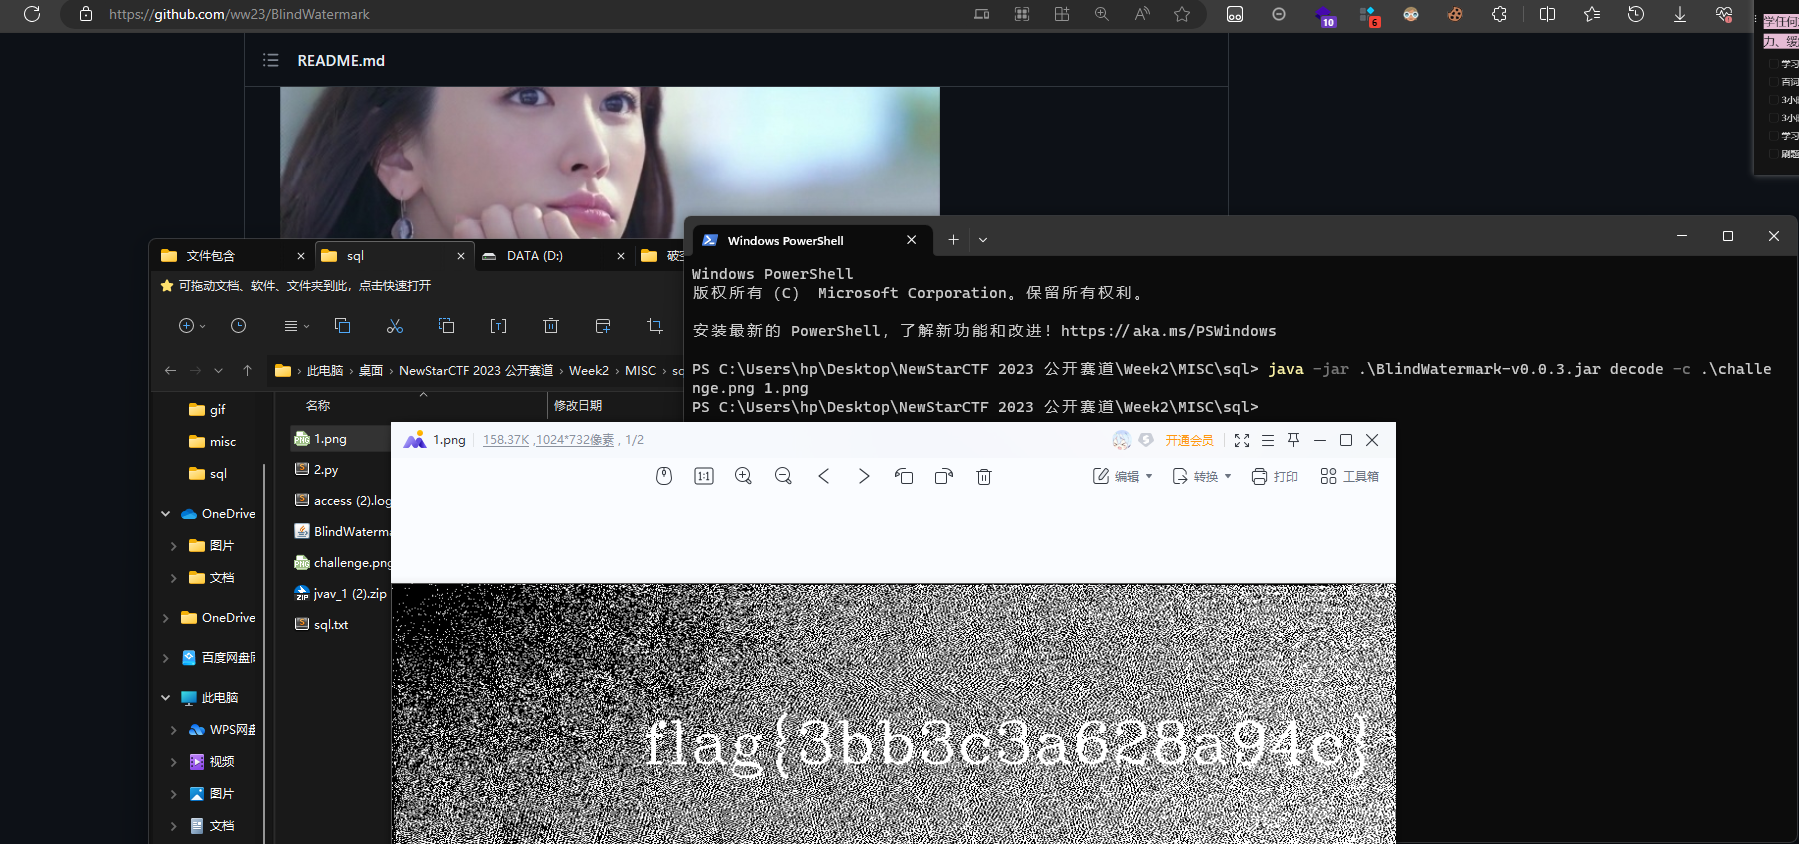
Task: Open the image viewer hamburger menu
Action: 1268,440
